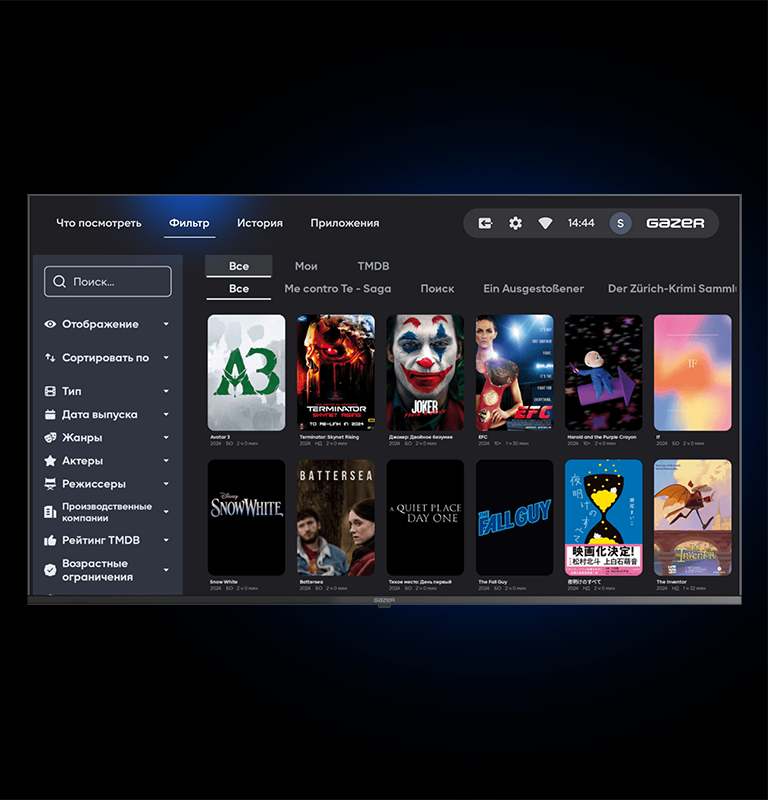Image resolution: width=768 pixels, height=800 pixels.
Task: Choose the Поиск collection tab
Action: [x=437, y=289]
